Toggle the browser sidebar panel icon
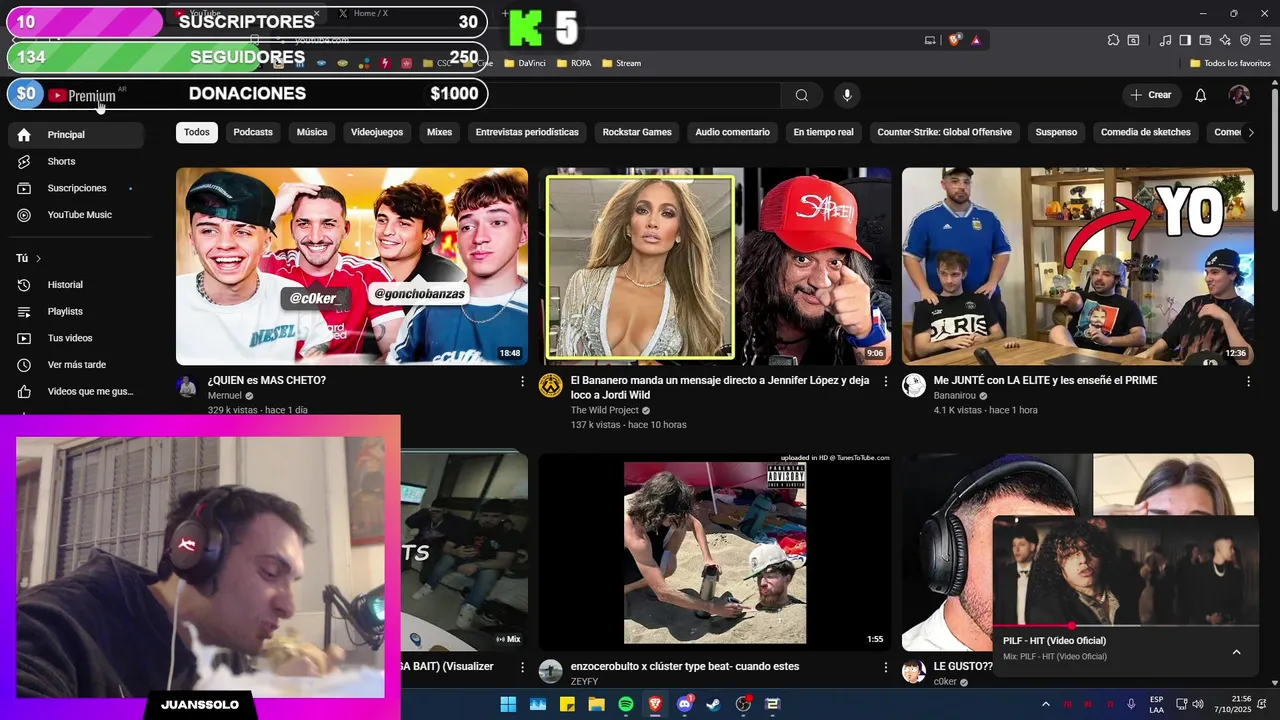Screen dimensions: 1280x720 (1185, 40)
